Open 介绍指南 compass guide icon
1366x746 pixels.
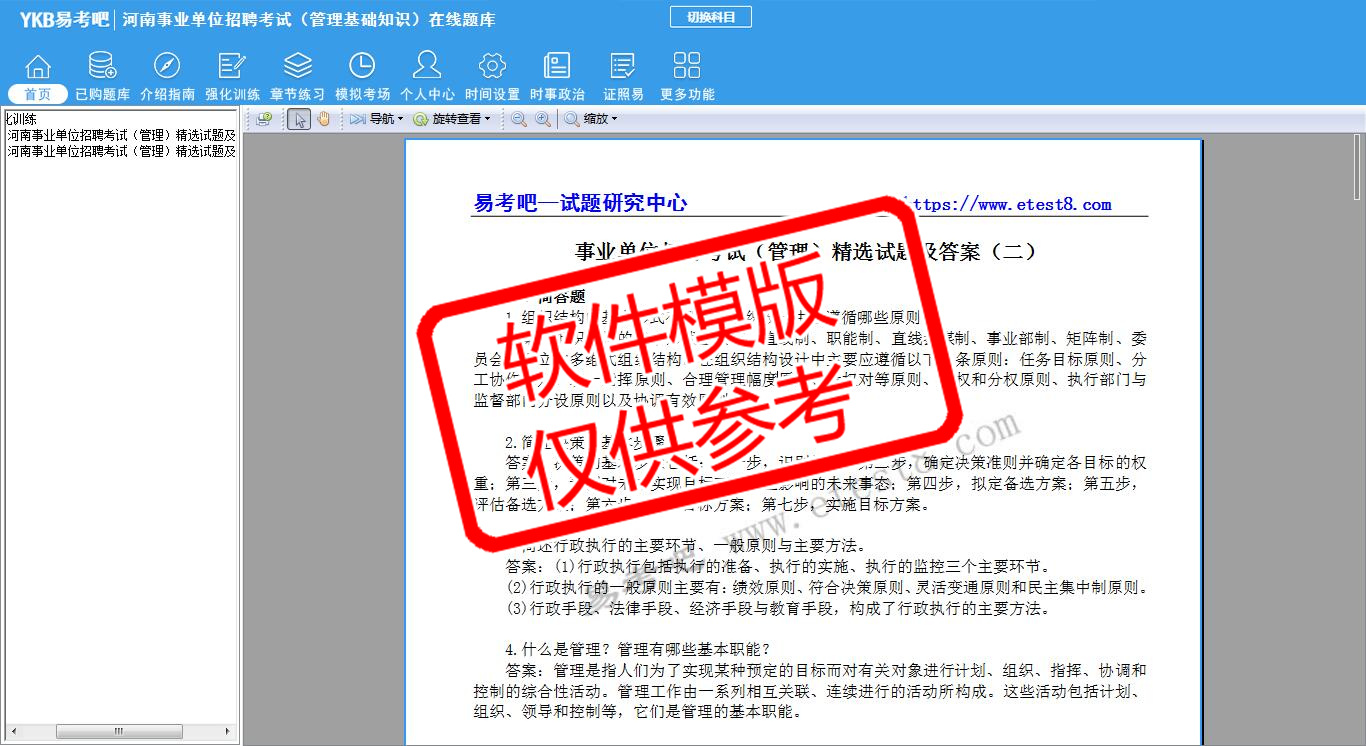[x=167, y=76]
